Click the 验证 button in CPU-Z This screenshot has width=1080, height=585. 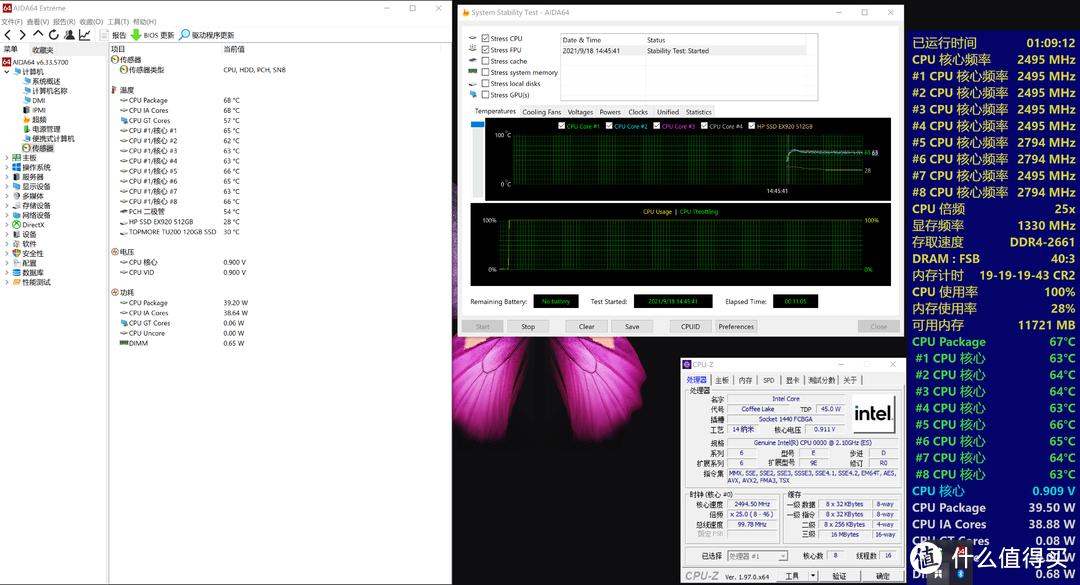840,575
